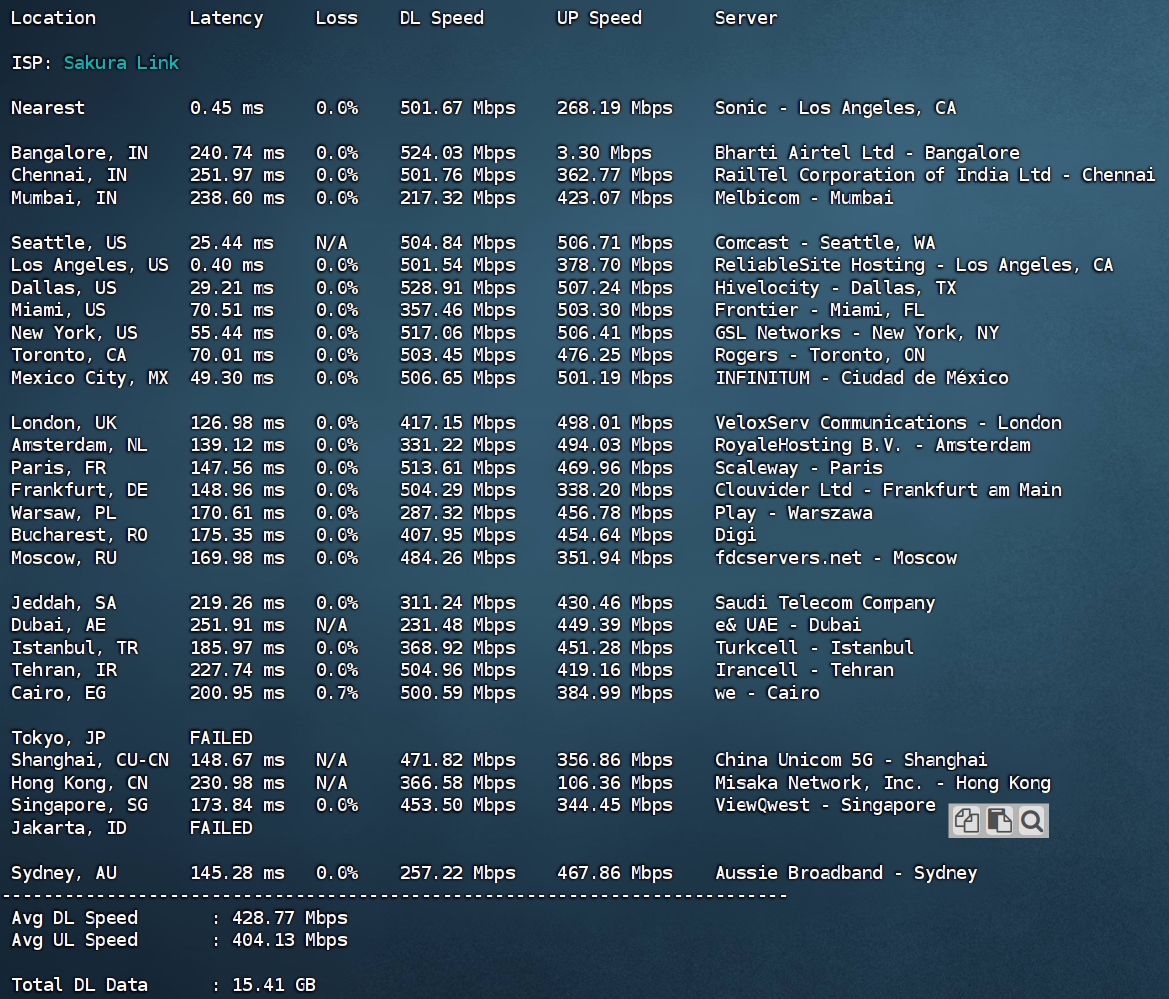
Task: Click 'Frontier - Miami, FL' server
Action: coord(819,310)
